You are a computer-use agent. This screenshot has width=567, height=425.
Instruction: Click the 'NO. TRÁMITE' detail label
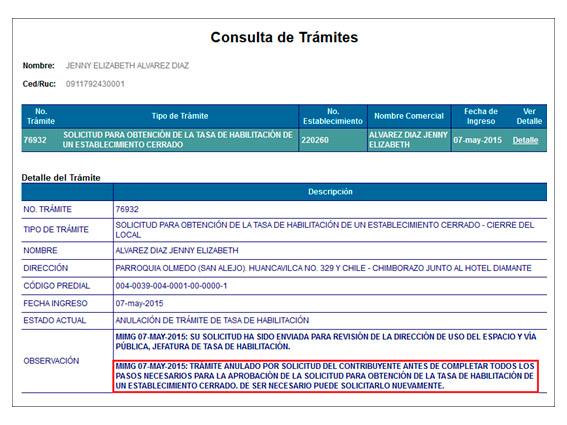coord(47,209)
